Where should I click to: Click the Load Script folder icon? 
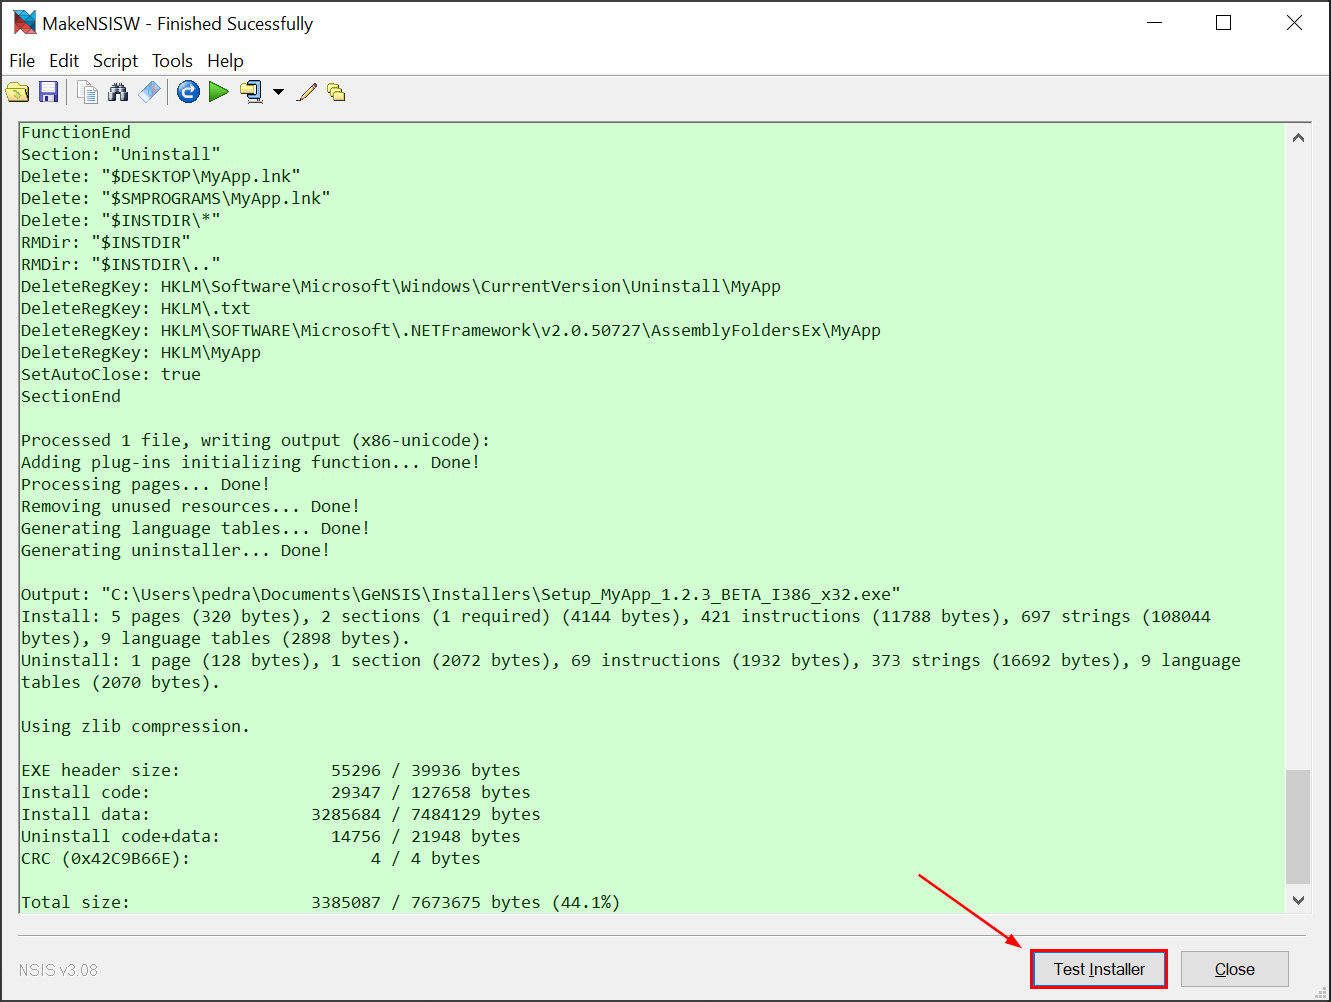coord(18,92)
